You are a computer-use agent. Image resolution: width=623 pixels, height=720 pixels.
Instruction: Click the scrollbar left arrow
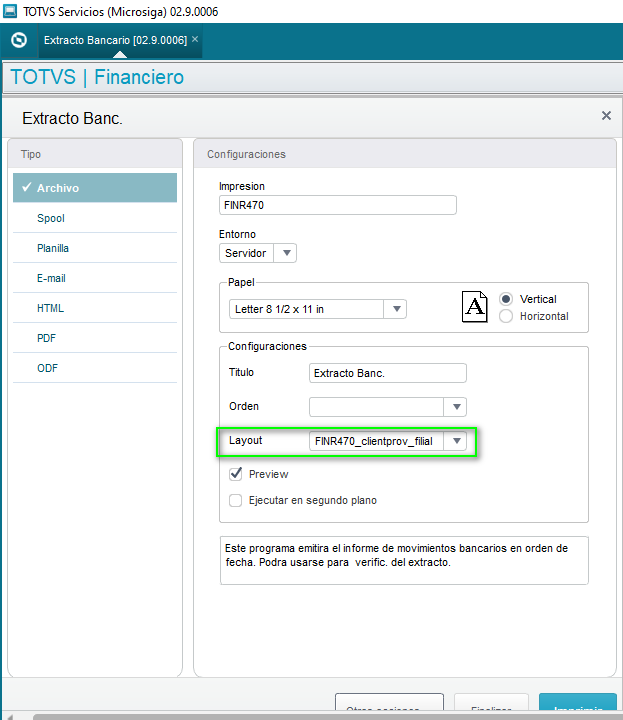click(8, 716)
